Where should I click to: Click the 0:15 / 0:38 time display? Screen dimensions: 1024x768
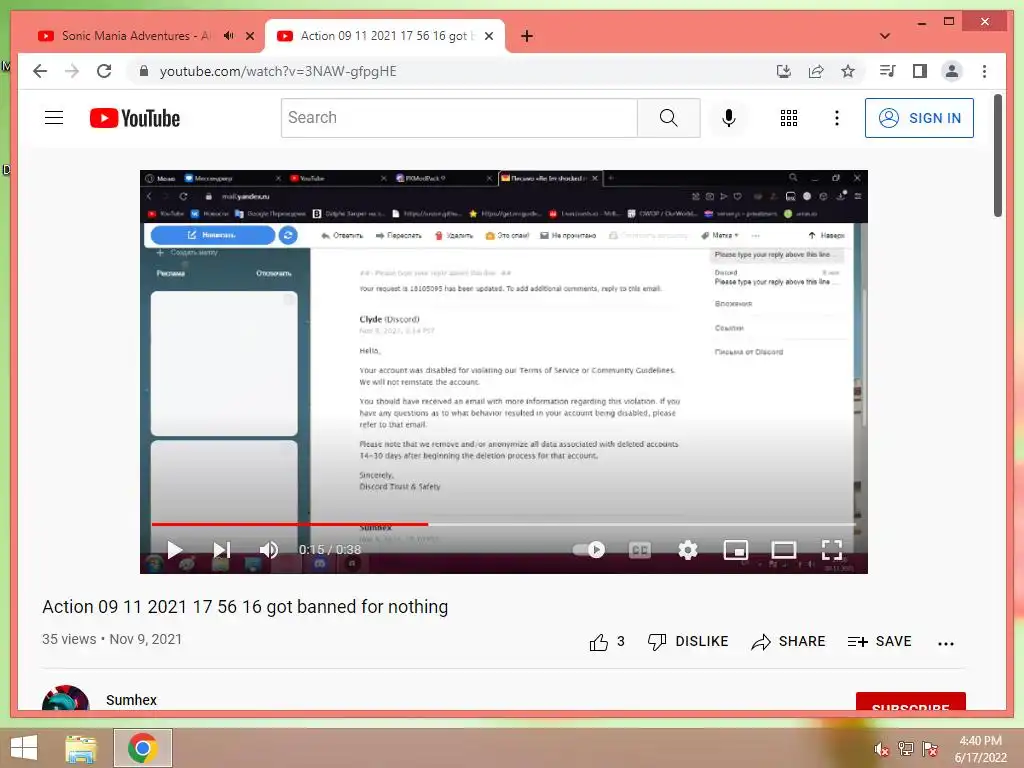coord(330,550)
